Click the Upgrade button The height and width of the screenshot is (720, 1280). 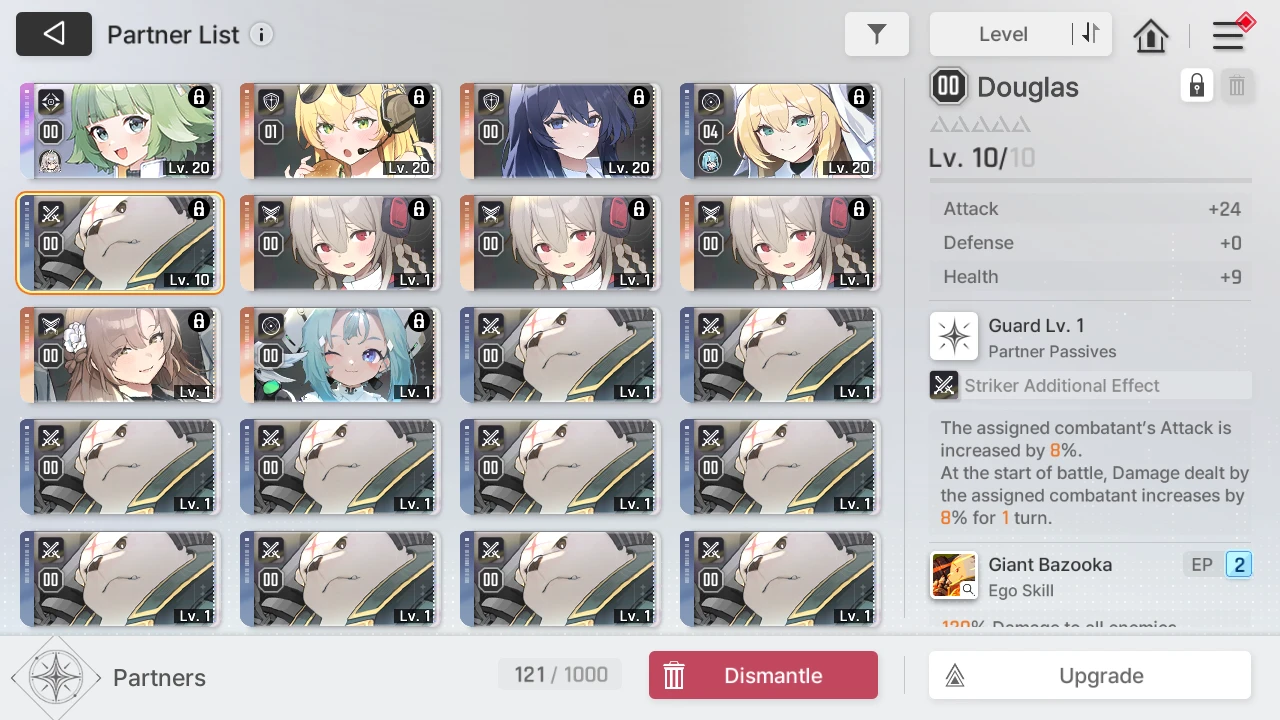1090,675
